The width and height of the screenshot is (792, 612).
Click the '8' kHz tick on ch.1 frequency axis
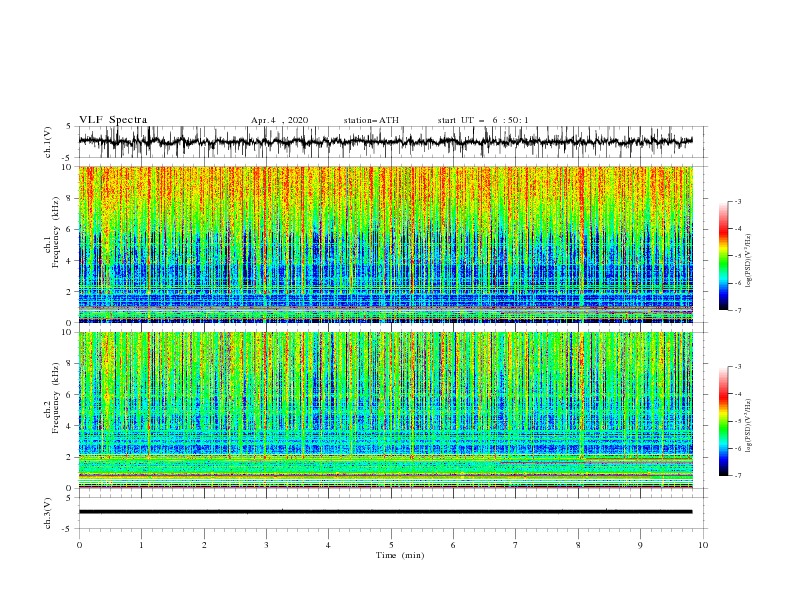(70, 198)
